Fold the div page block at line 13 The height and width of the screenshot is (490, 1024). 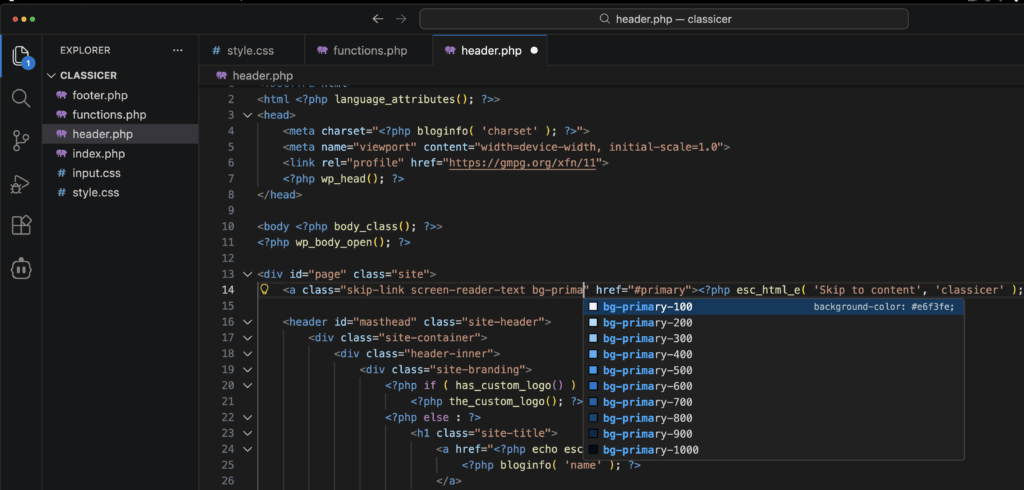pos(247,274)
